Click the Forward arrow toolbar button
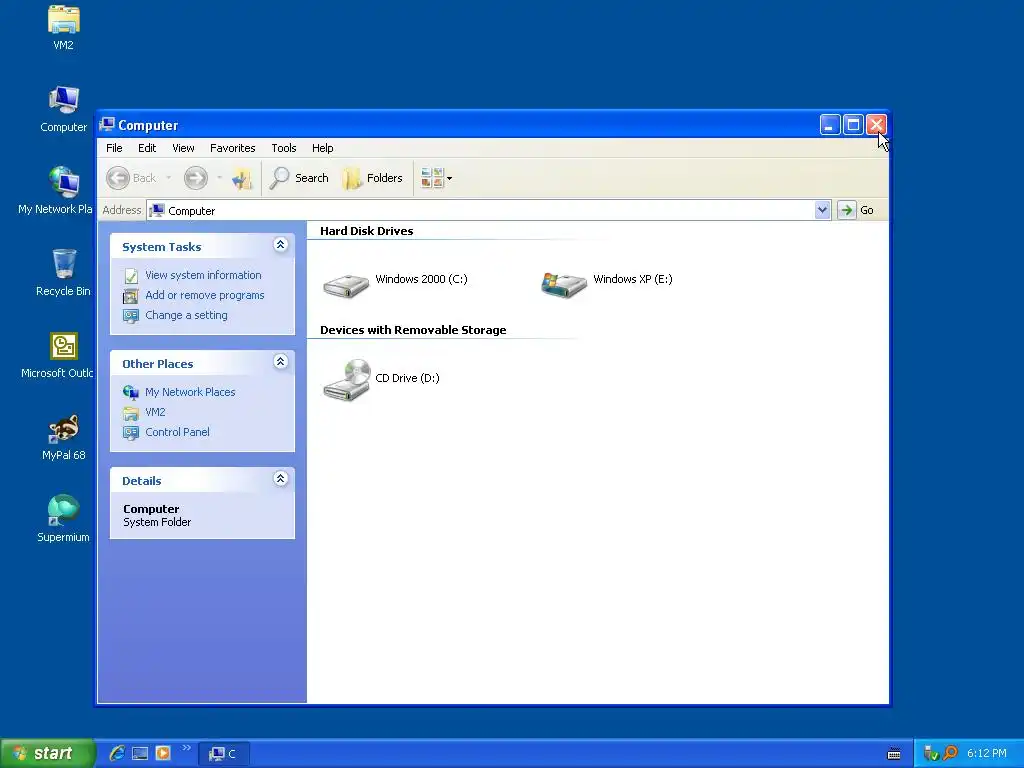1024x768 pixels. (195, 178)
